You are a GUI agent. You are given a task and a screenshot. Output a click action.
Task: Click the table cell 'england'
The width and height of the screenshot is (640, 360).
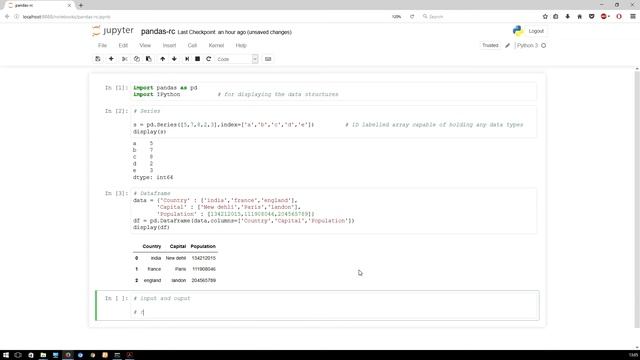coord(152,280)
